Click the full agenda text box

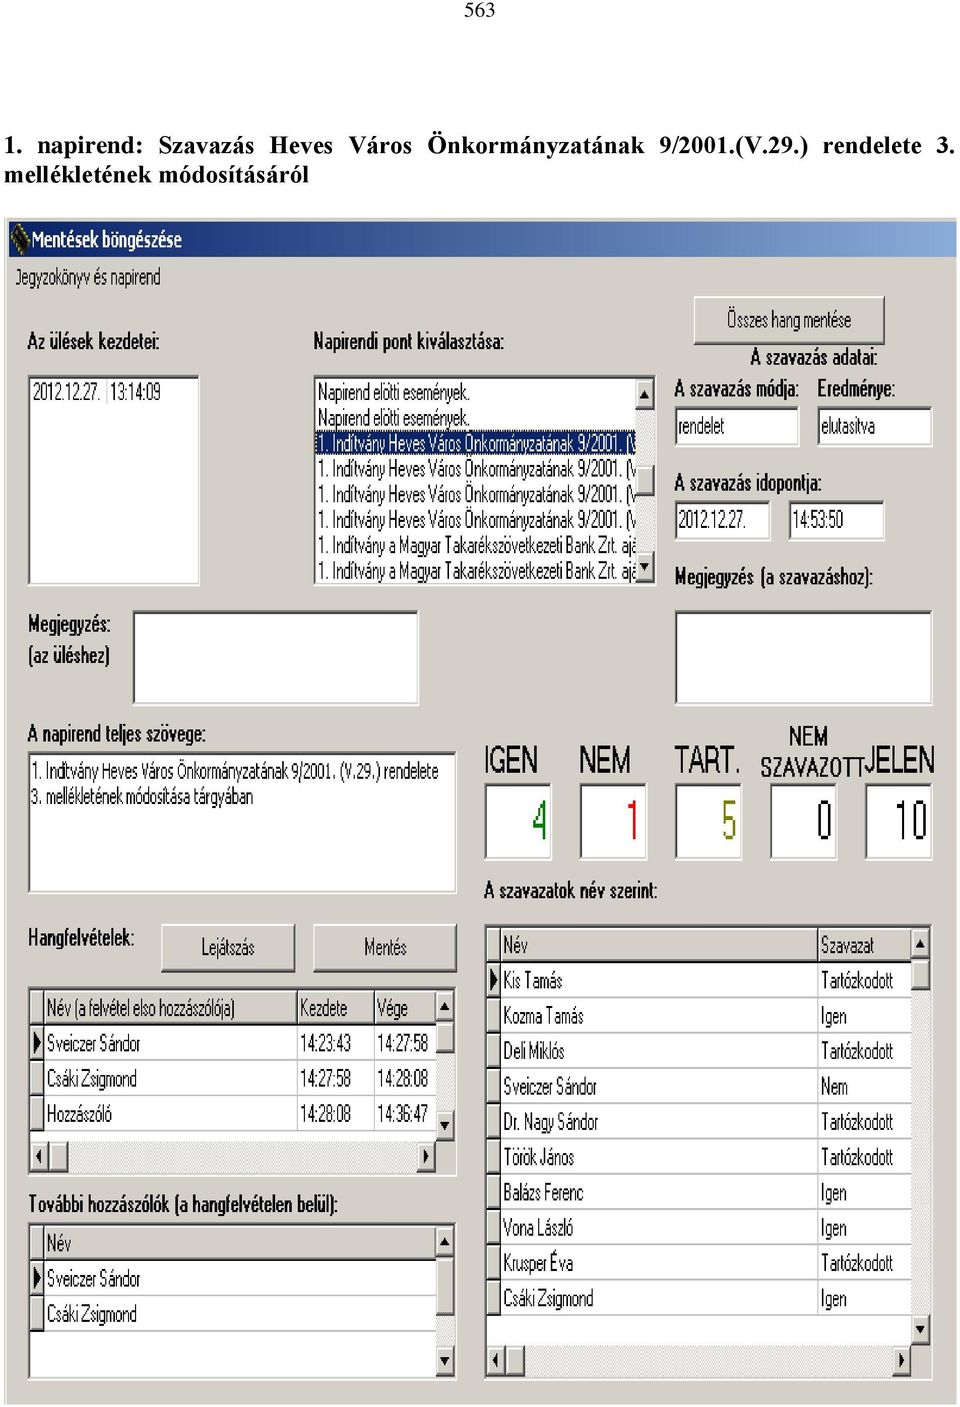242,821
